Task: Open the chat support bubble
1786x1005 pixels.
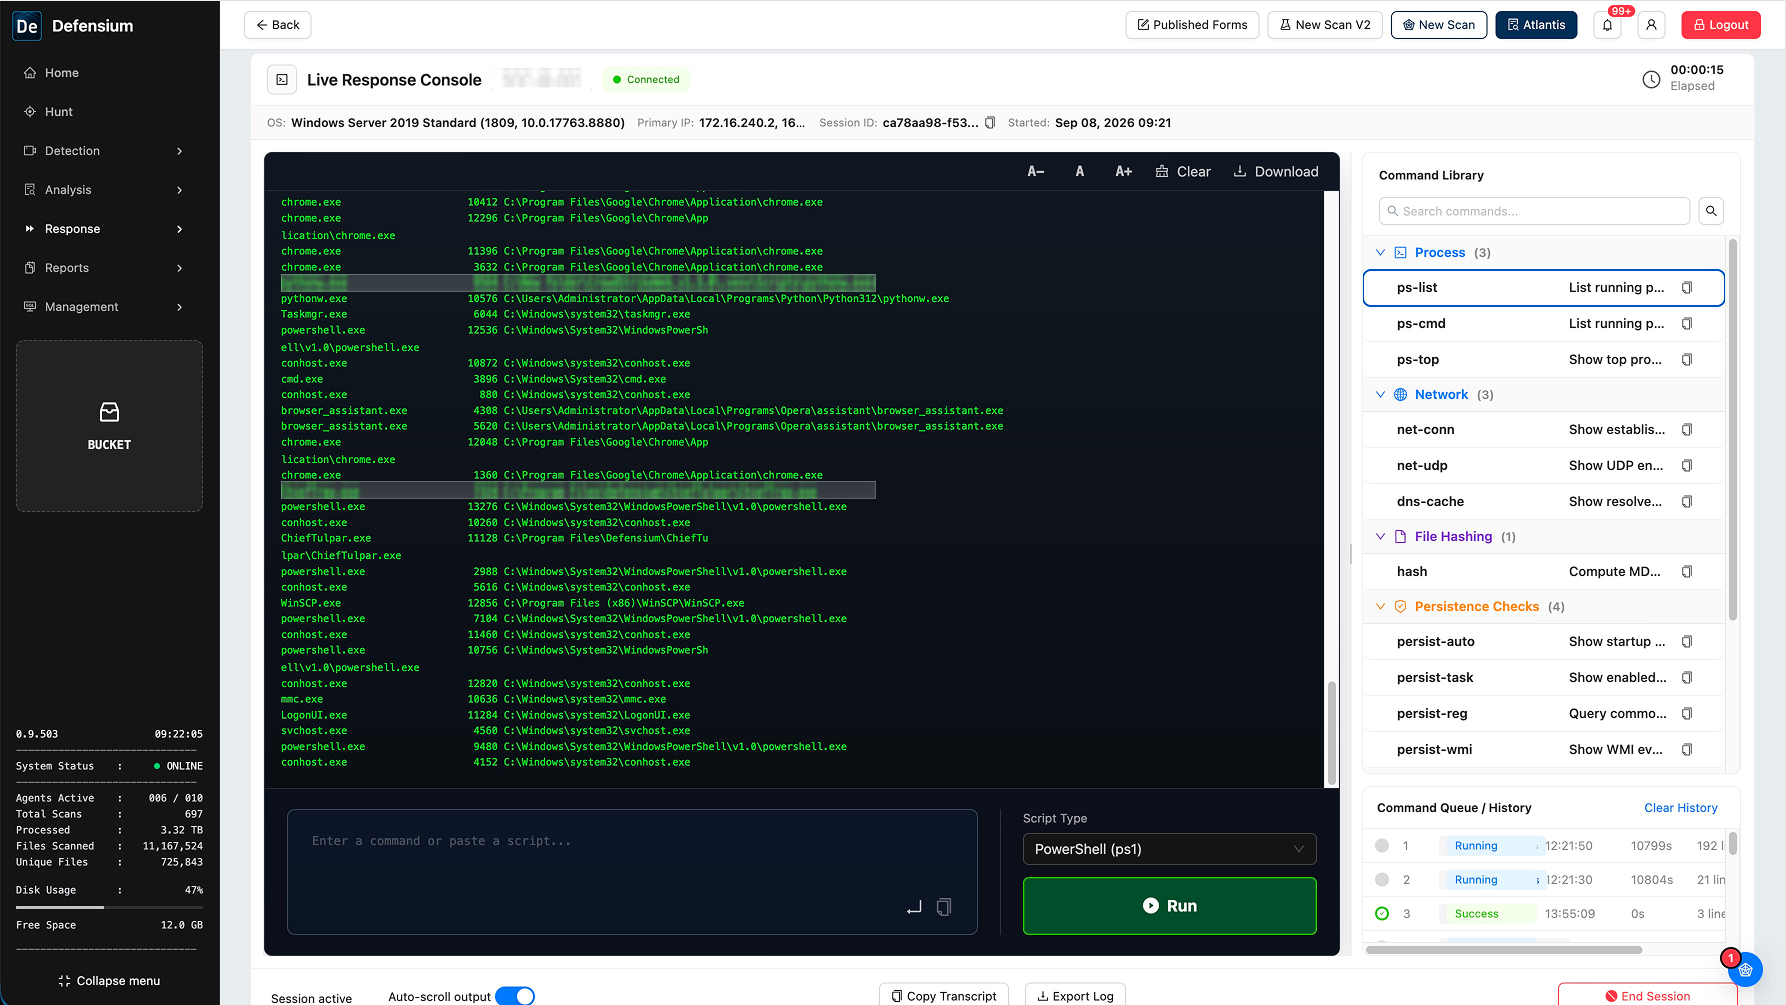Action: click(x=1745, y=969)
